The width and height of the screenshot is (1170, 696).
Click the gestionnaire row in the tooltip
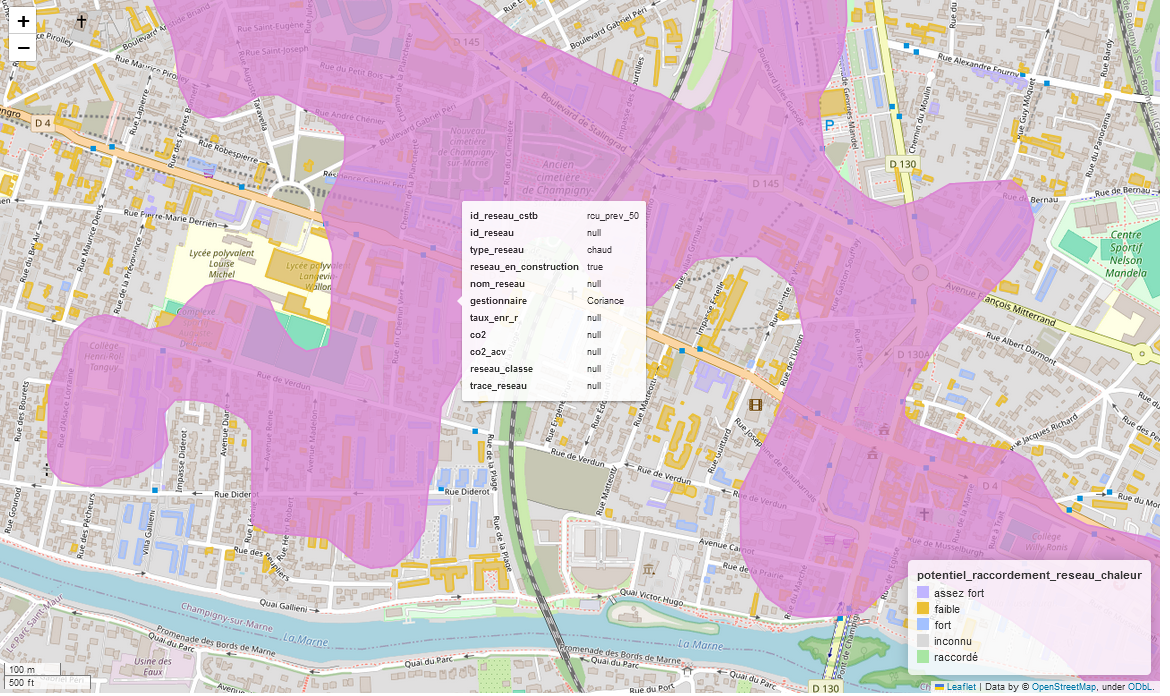click(x=553, y=301)
